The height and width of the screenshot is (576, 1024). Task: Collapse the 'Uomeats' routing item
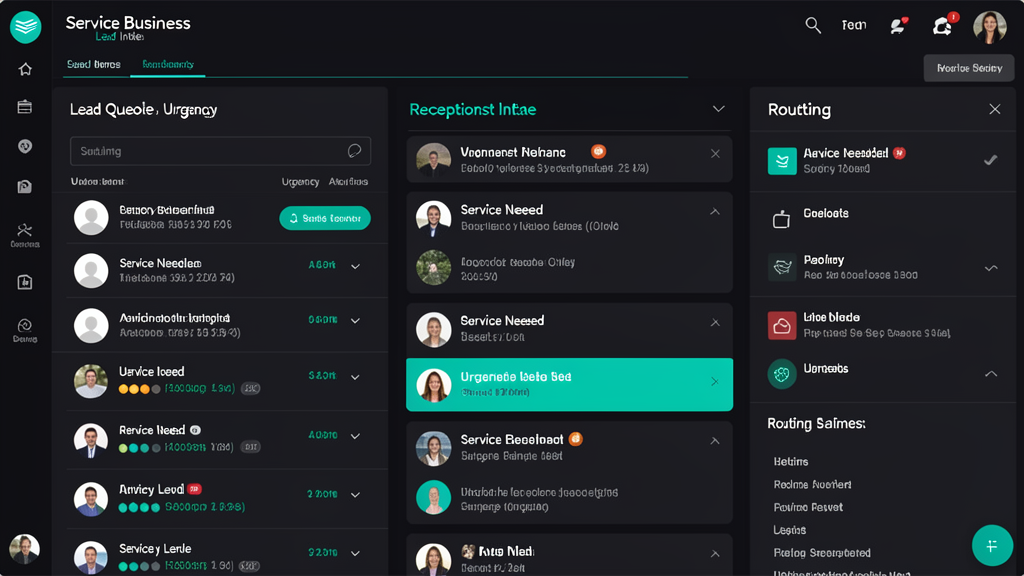point(991,374)
